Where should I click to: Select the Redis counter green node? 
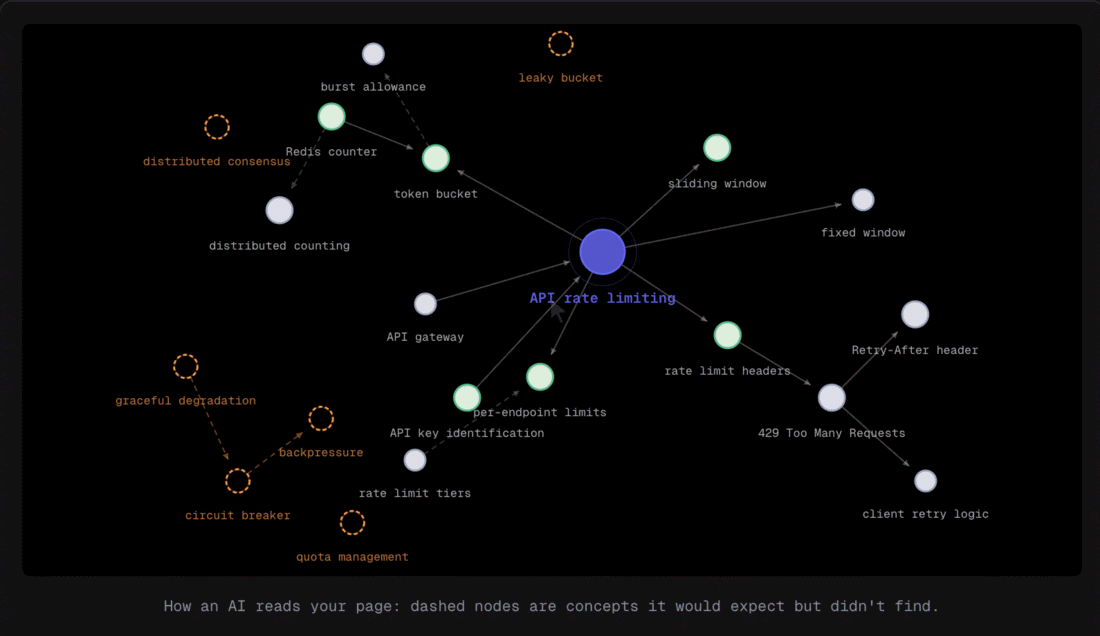pyautogui.click(x=331, y=116)
